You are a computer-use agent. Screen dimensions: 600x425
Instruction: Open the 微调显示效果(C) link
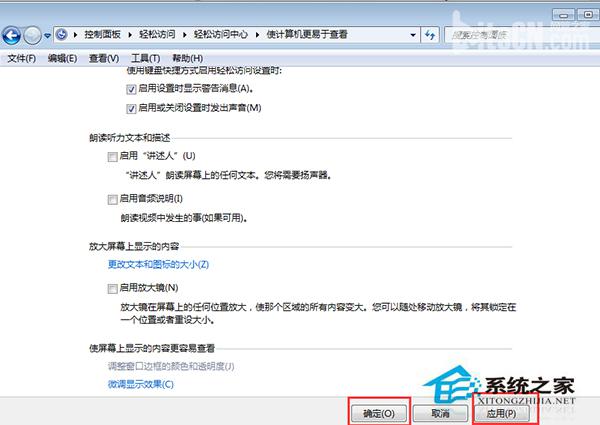coord(141,384)
